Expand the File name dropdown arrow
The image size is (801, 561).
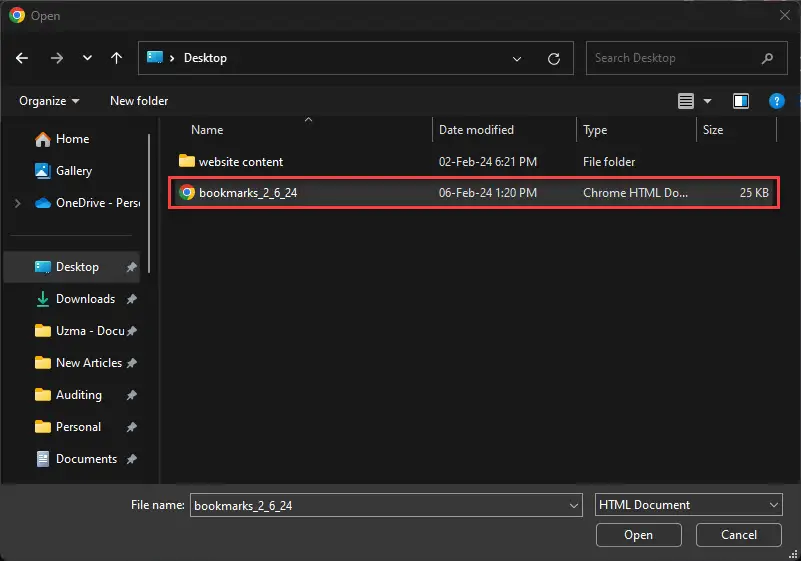coord(574,505)
